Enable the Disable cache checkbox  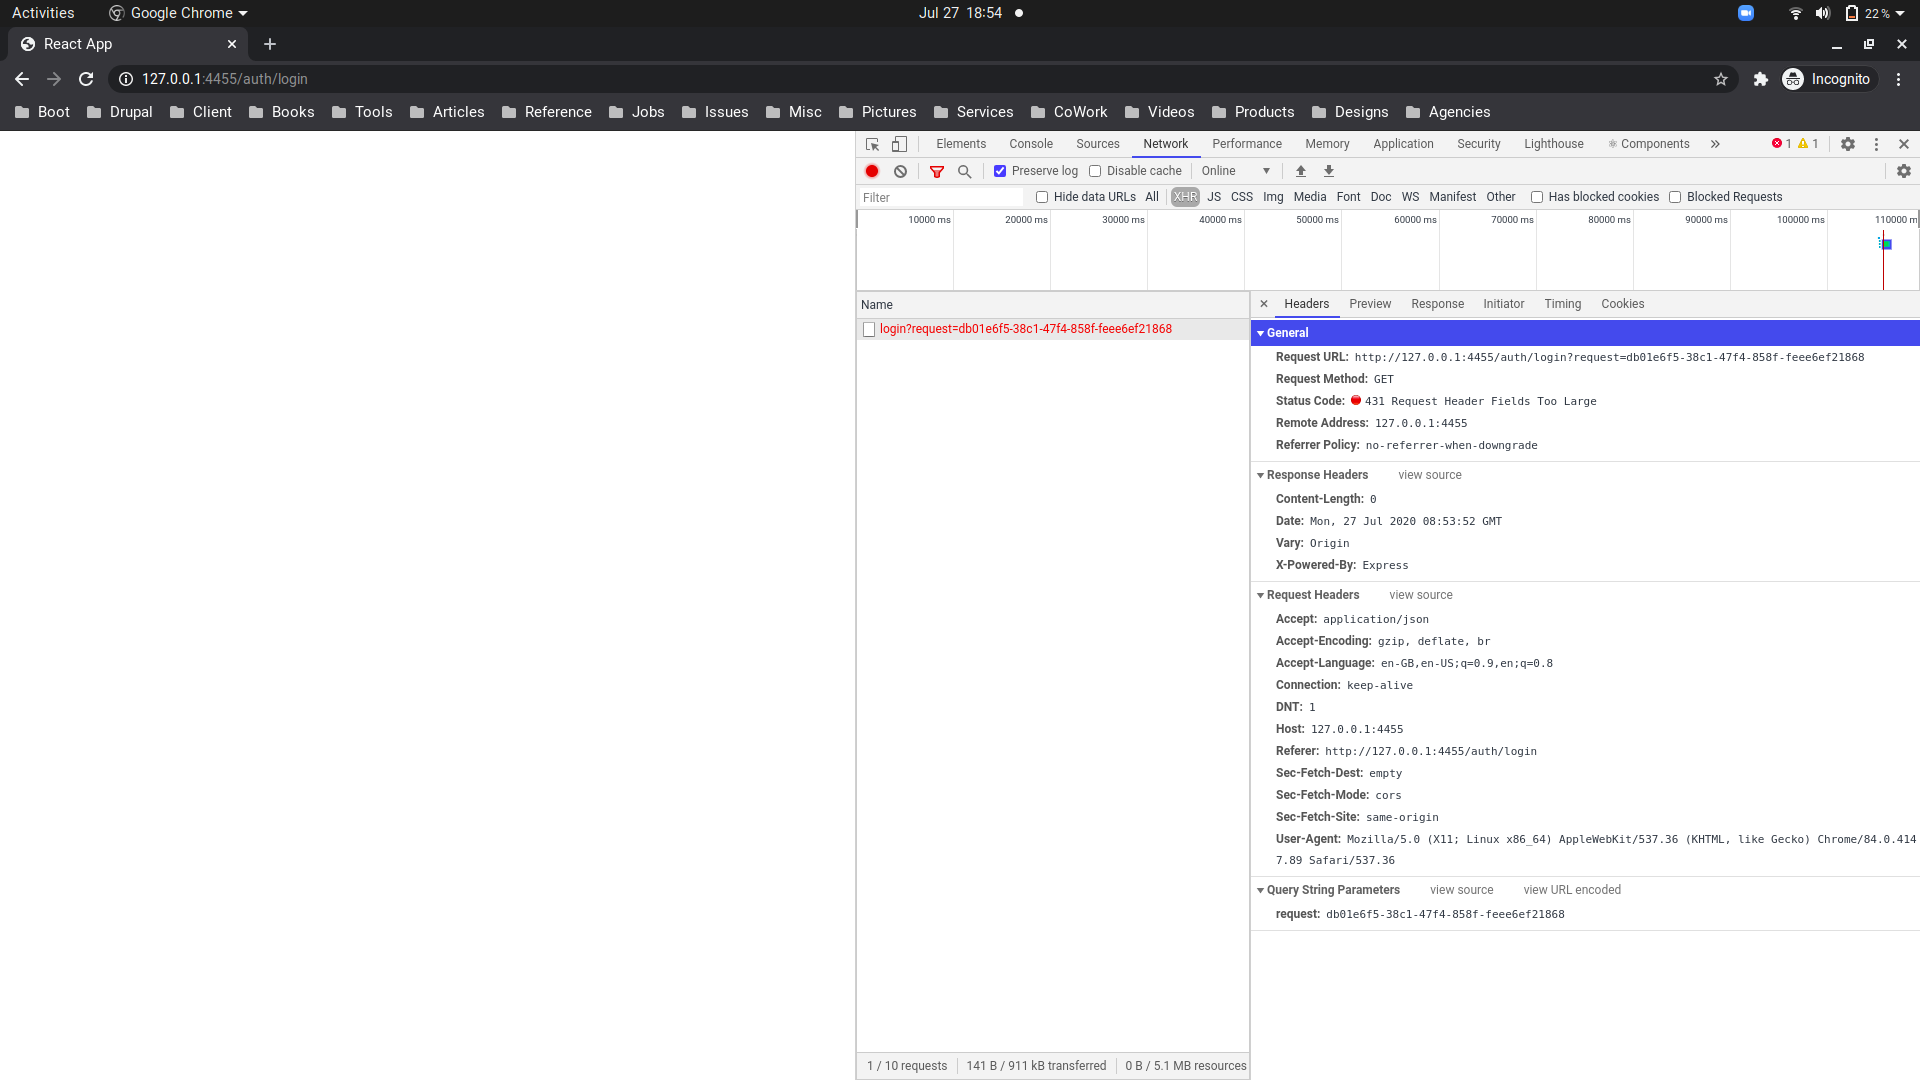coord(1095,171)
